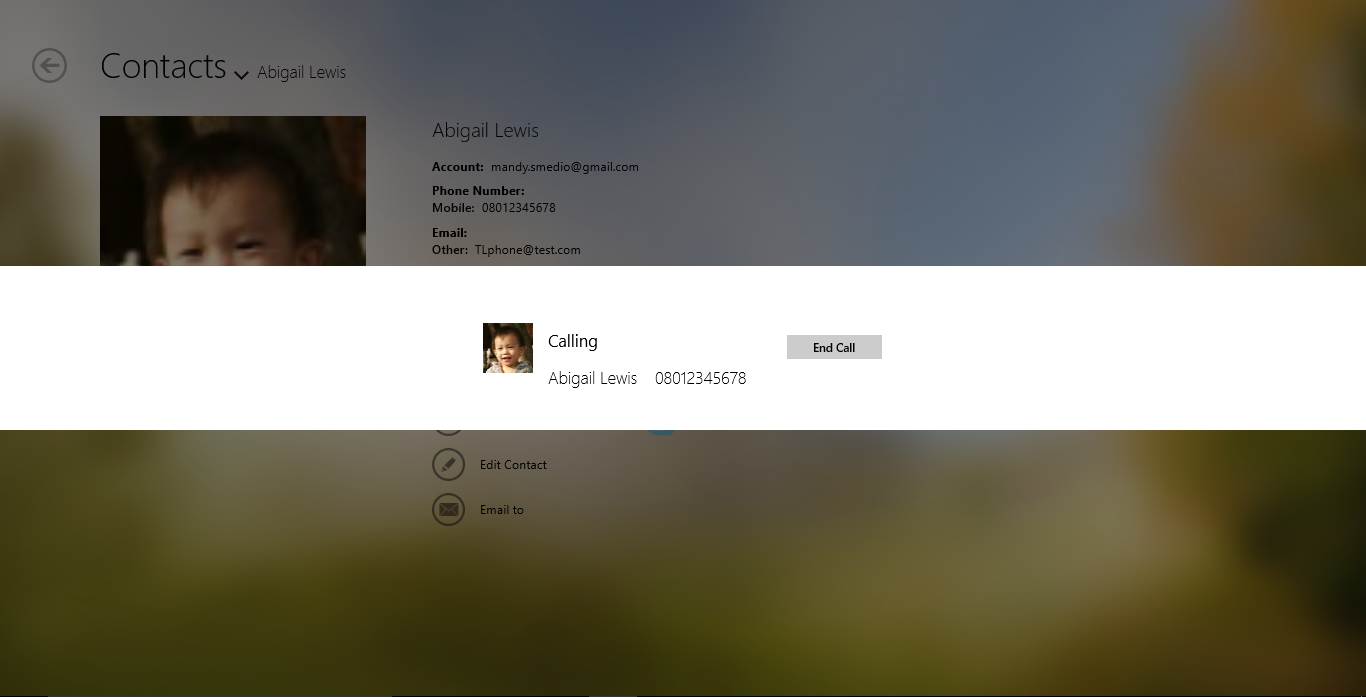Click the Email to envelope icon
The height and width of the screenshot is (697, 1366).
point(448,510)
